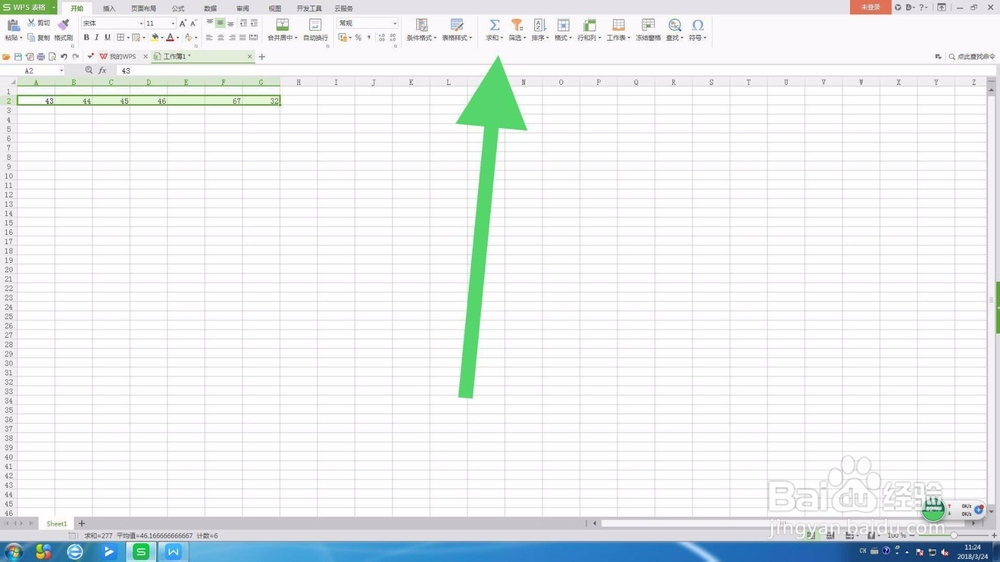Viewport: 1000px width, 562px height.
Task: Open the WPS 表格 application menu arrow
Action: pyautogui.click(x=54, y=7)
